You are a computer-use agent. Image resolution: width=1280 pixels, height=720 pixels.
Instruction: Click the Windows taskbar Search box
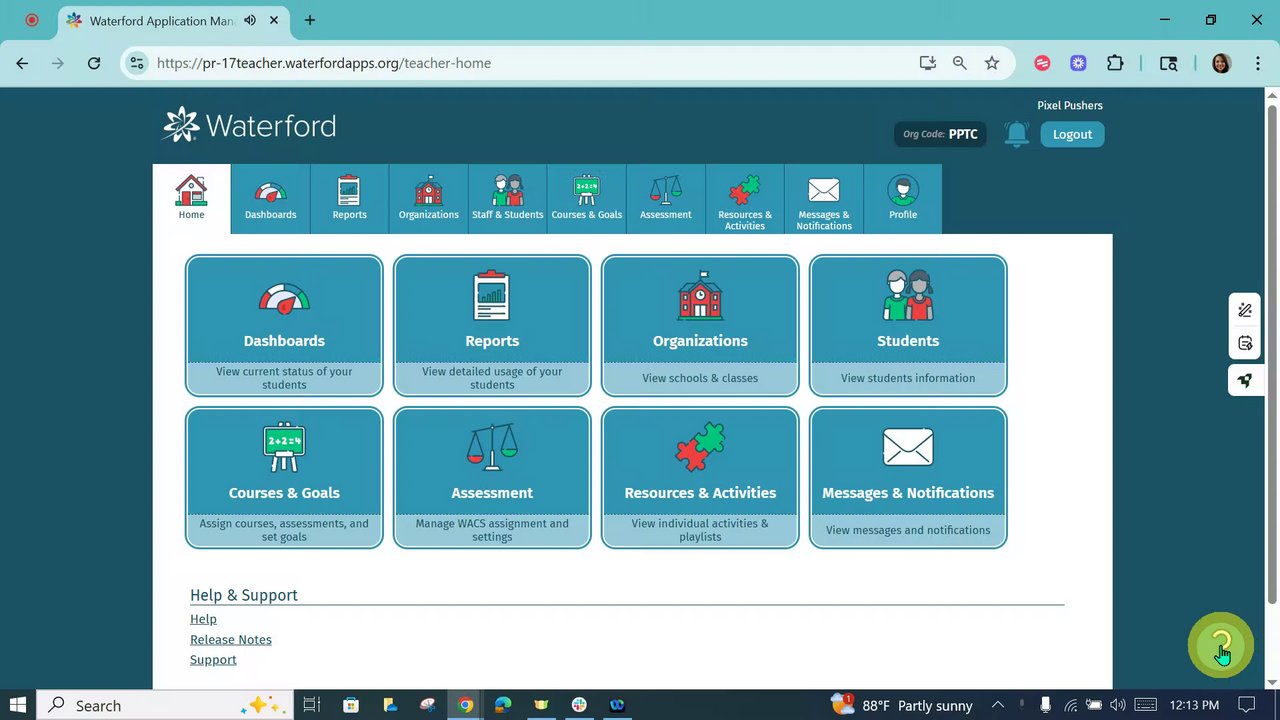click(x=165, y=705)
